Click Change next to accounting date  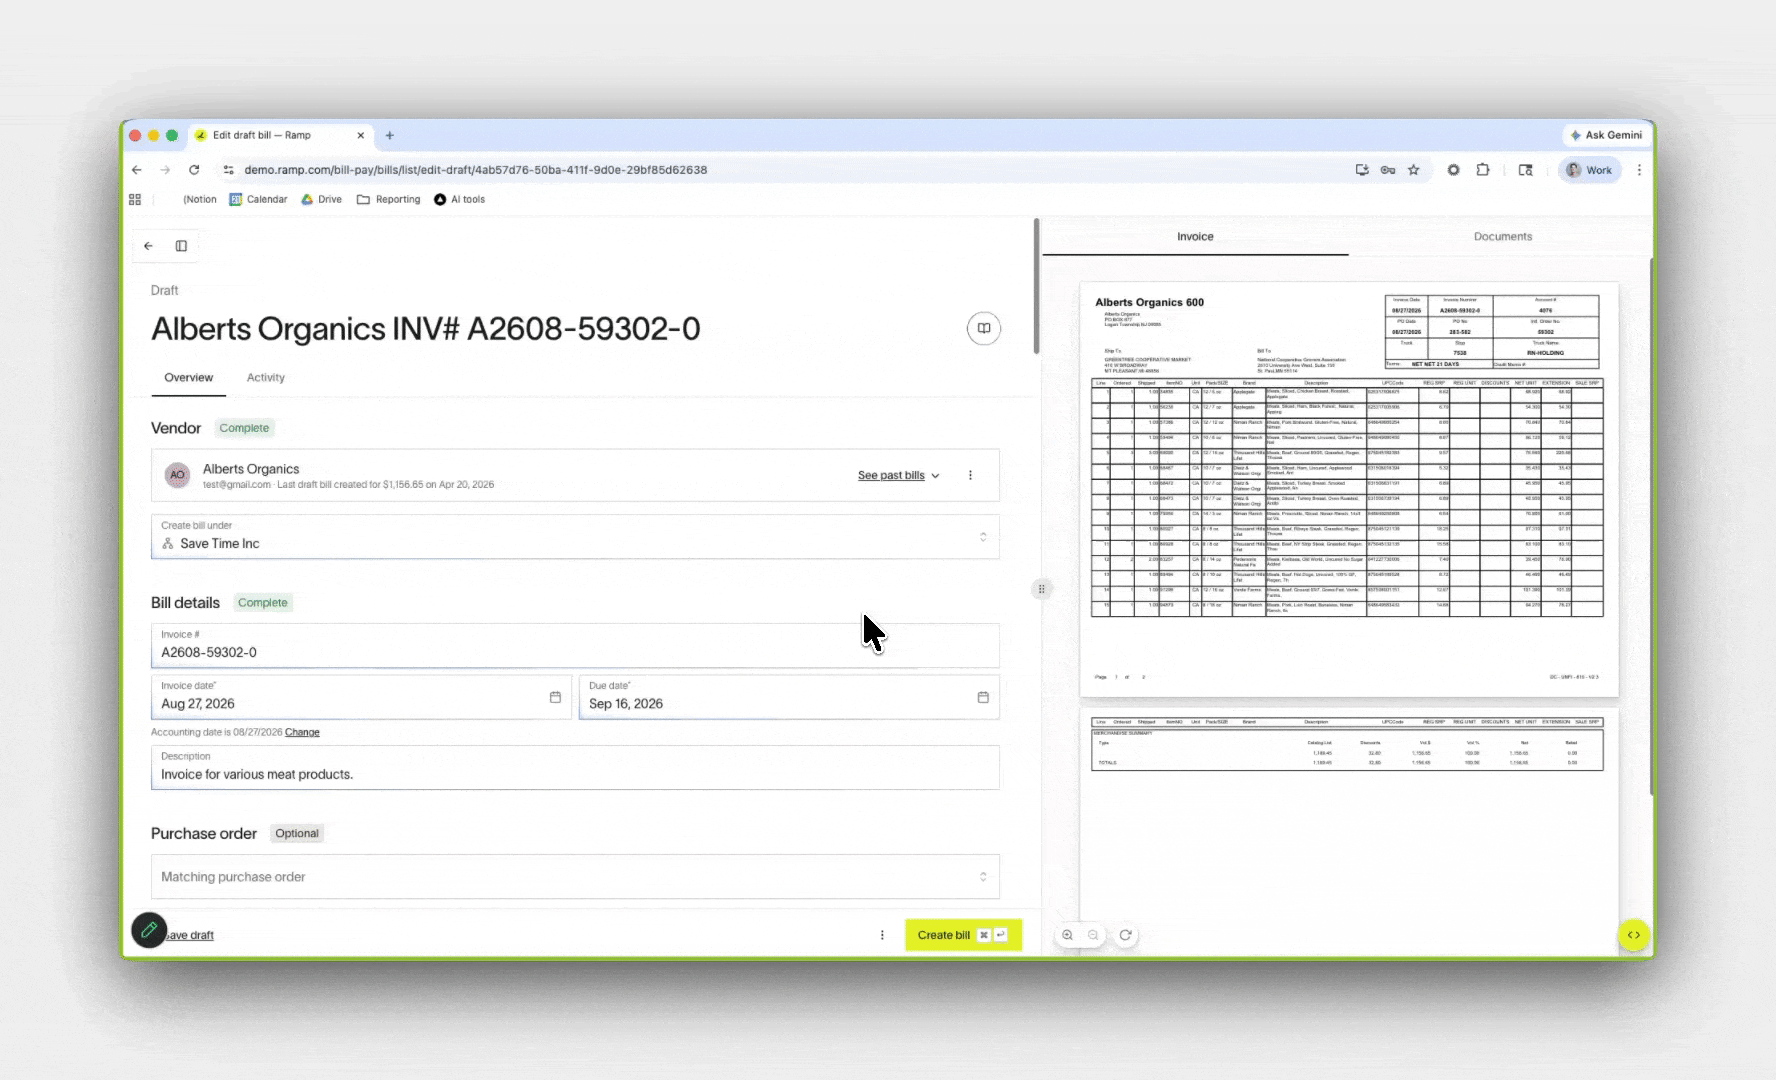tap(302, 732)
